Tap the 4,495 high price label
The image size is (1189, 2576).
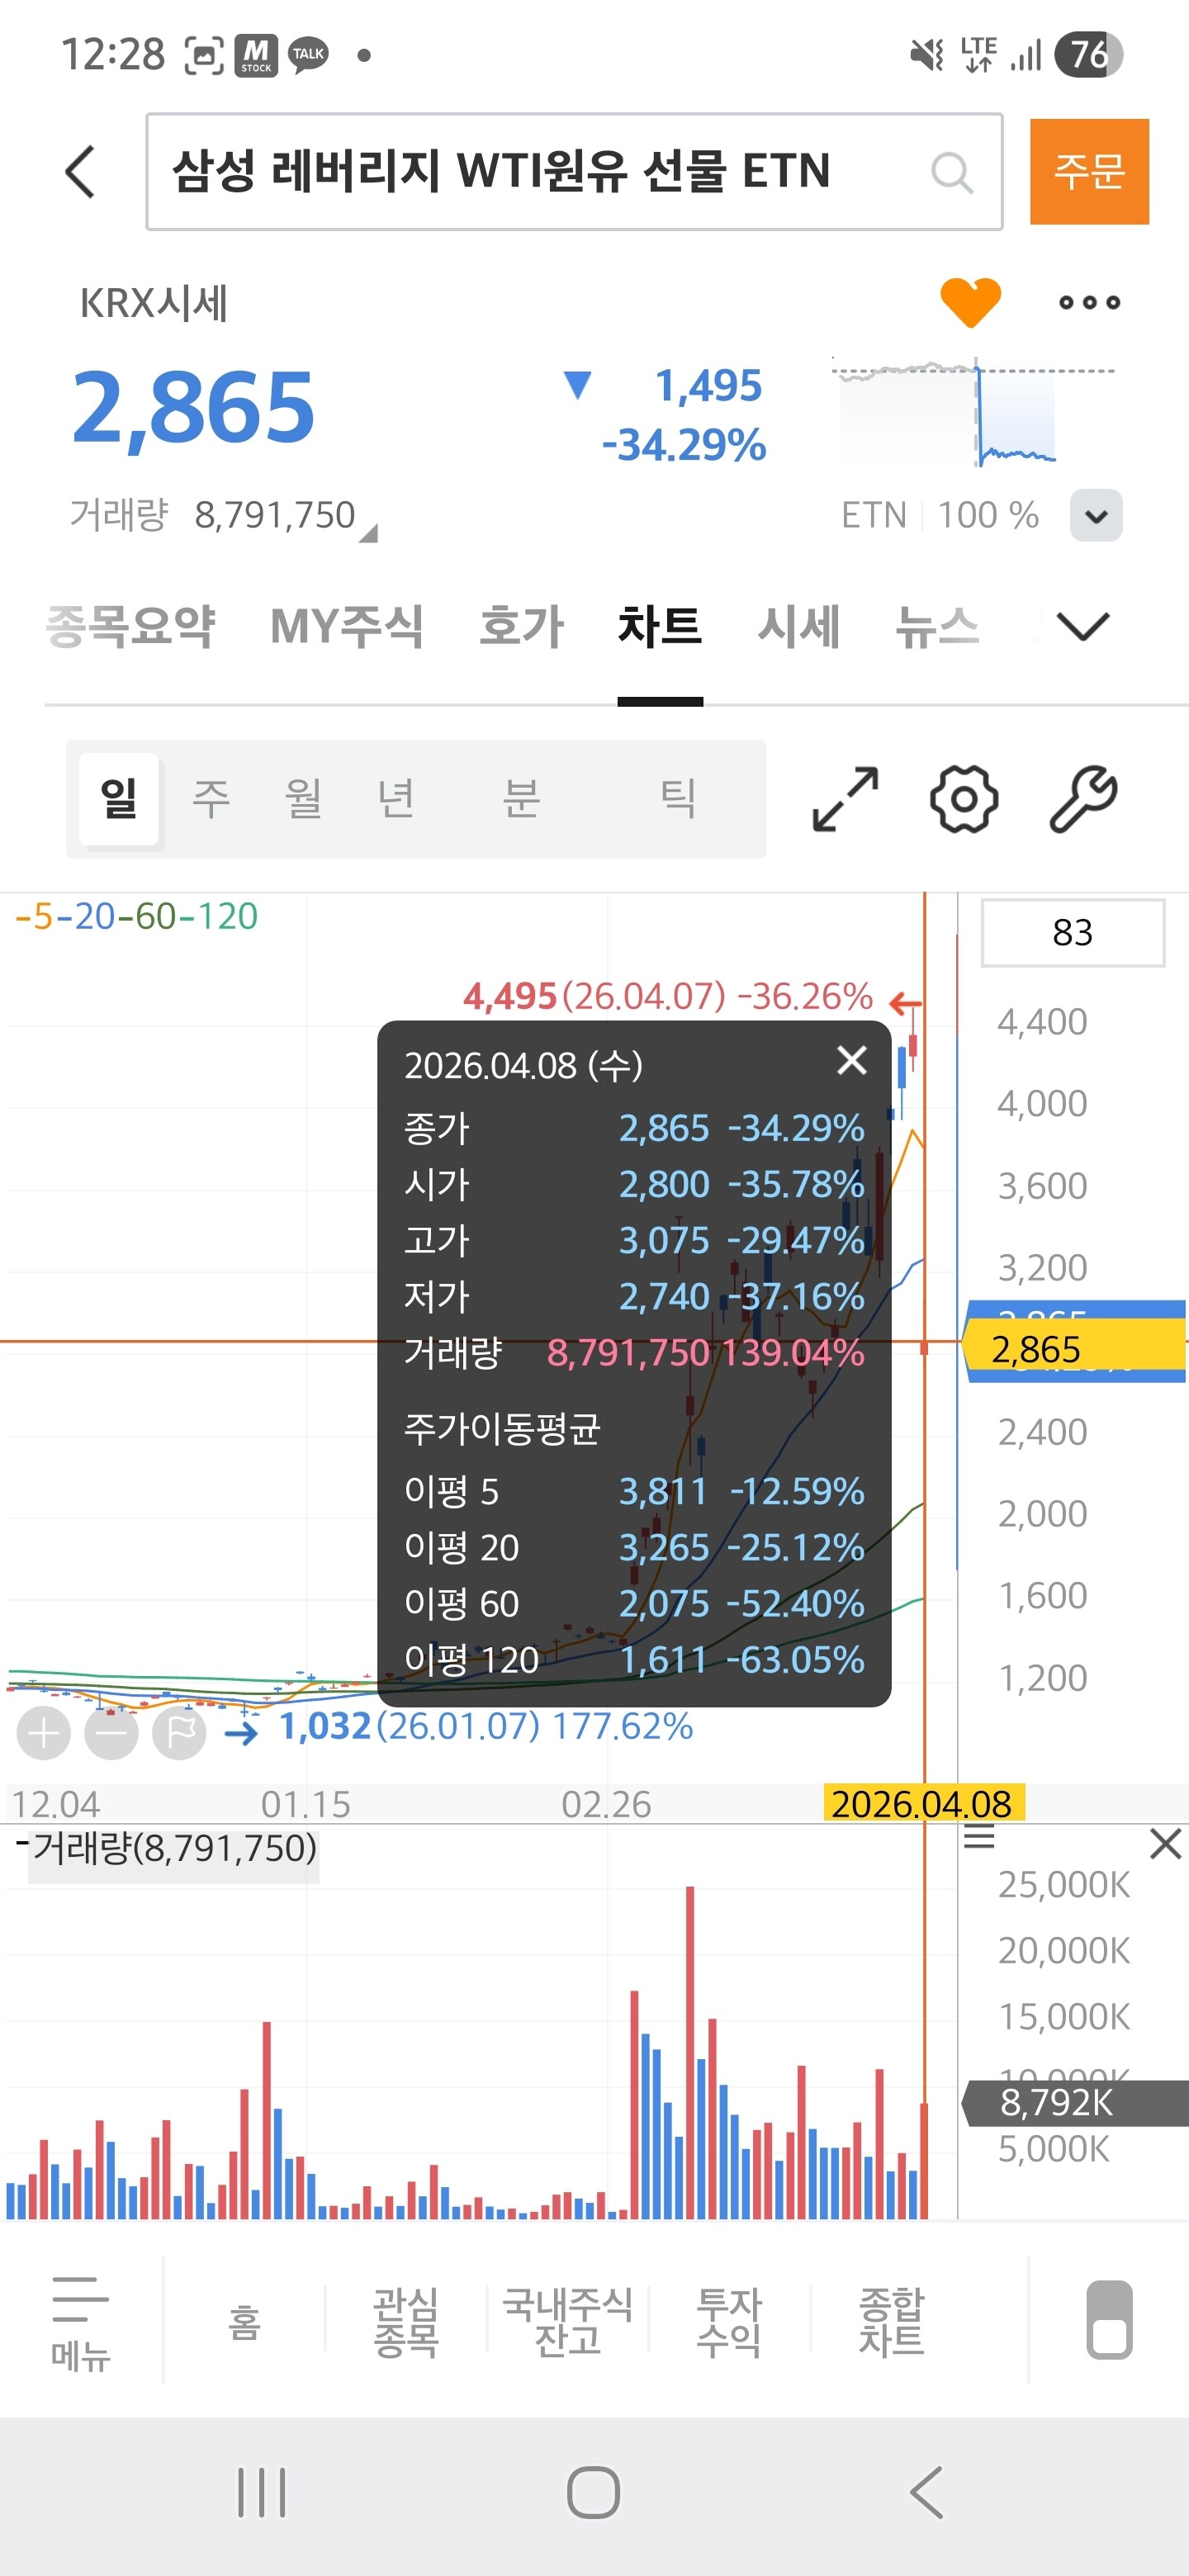click(x=668, y=997)
